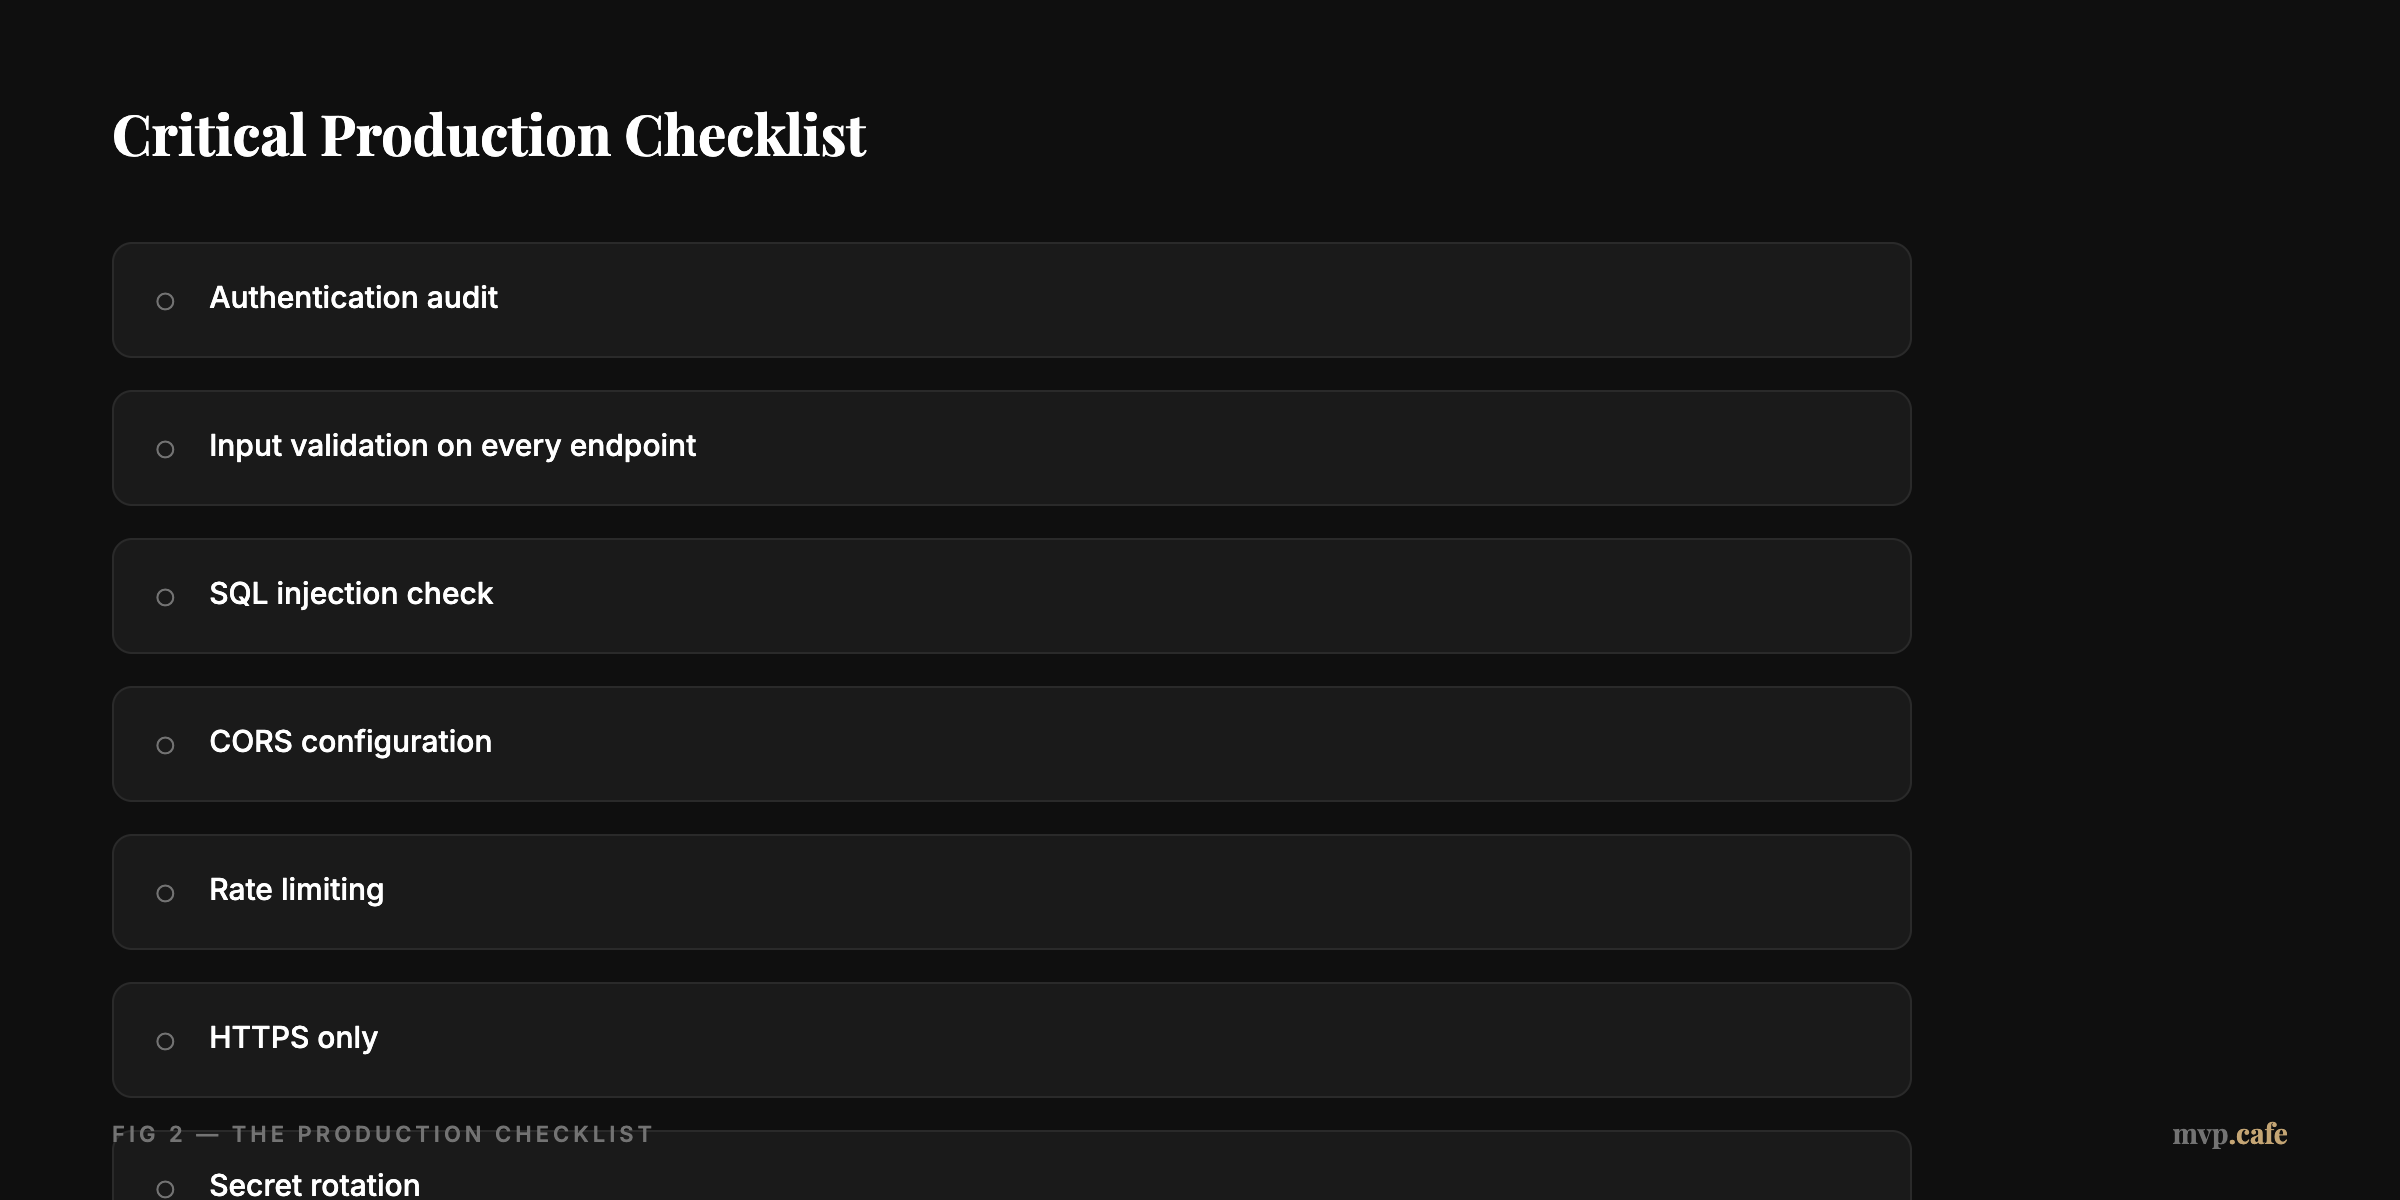This screenshot has width=2400, height=1200.
Task: Check the circle next to Rate limiting
Action: (166, 892)
